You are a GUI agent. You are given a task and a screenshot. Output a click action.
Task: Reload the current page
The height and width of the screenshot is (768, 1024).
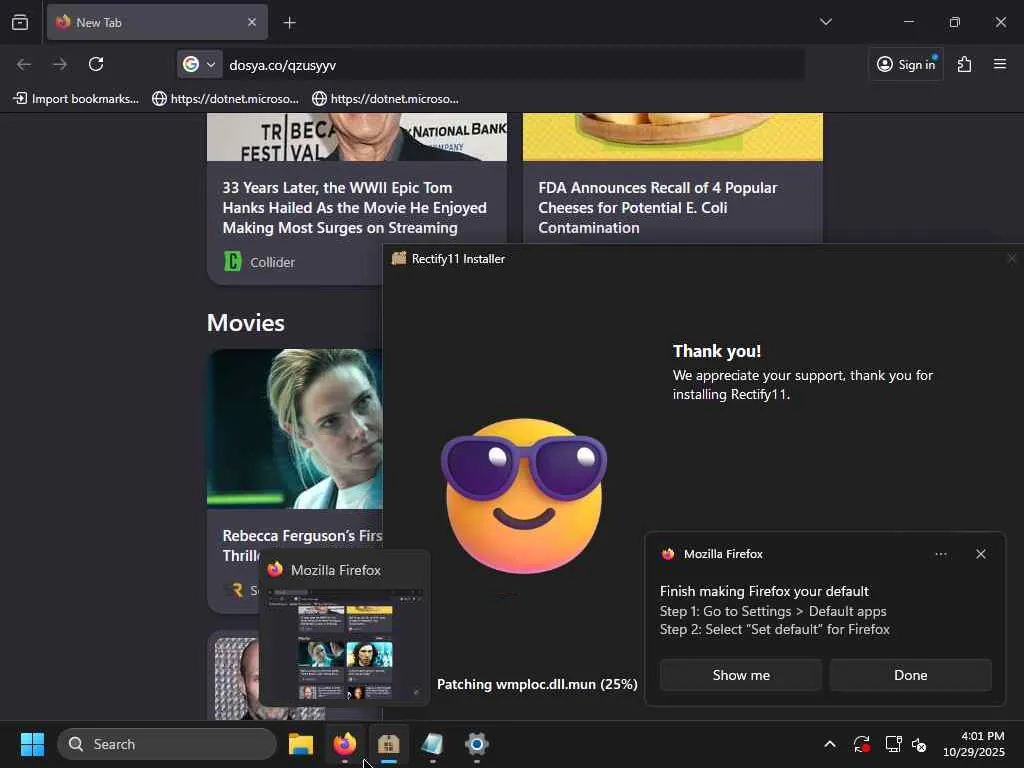96,64
